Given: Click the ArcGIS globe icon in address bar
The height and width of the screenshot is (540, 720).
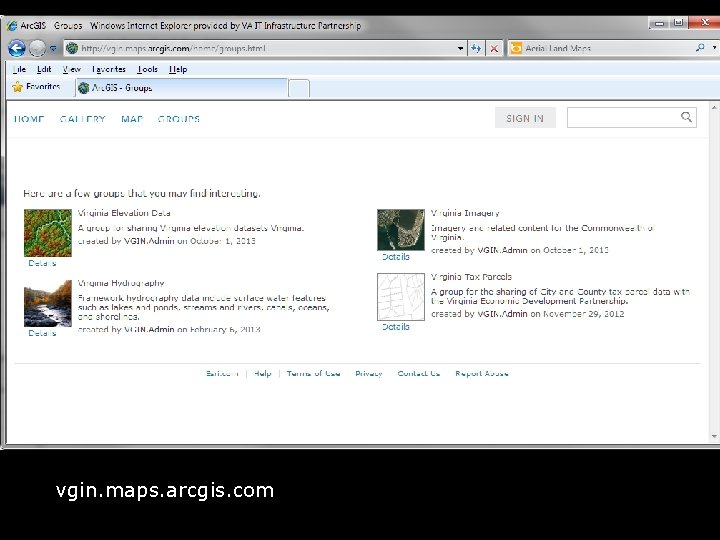Looking at the screenshot, I should pyautogui.click(x=72, y=48).
